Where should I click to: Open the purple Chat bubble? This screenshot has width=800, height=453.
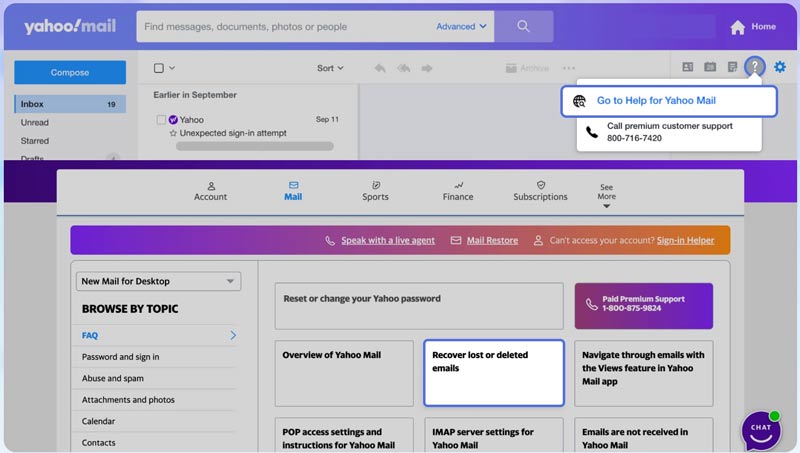[x=761, y=429]
